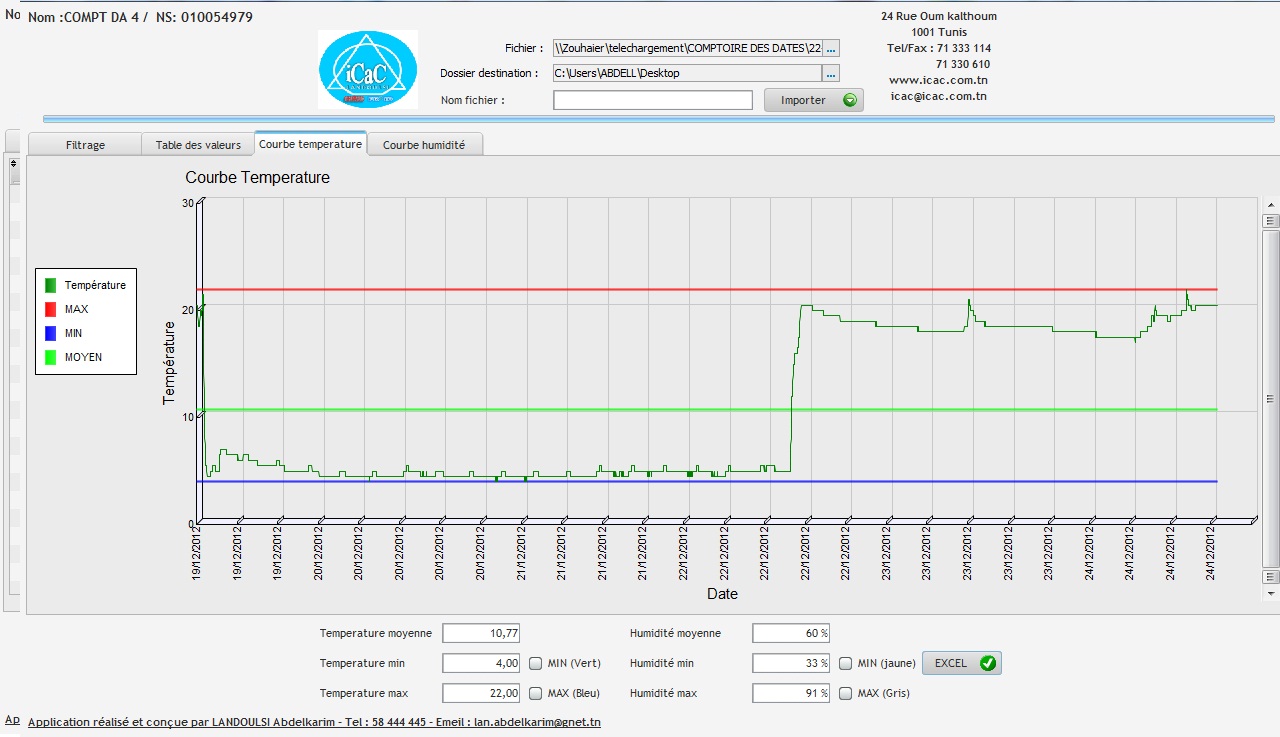1280x737 pixels.
Task: Enable the MIN (Vert) checkbox
Action: click(x=536, y=663)
